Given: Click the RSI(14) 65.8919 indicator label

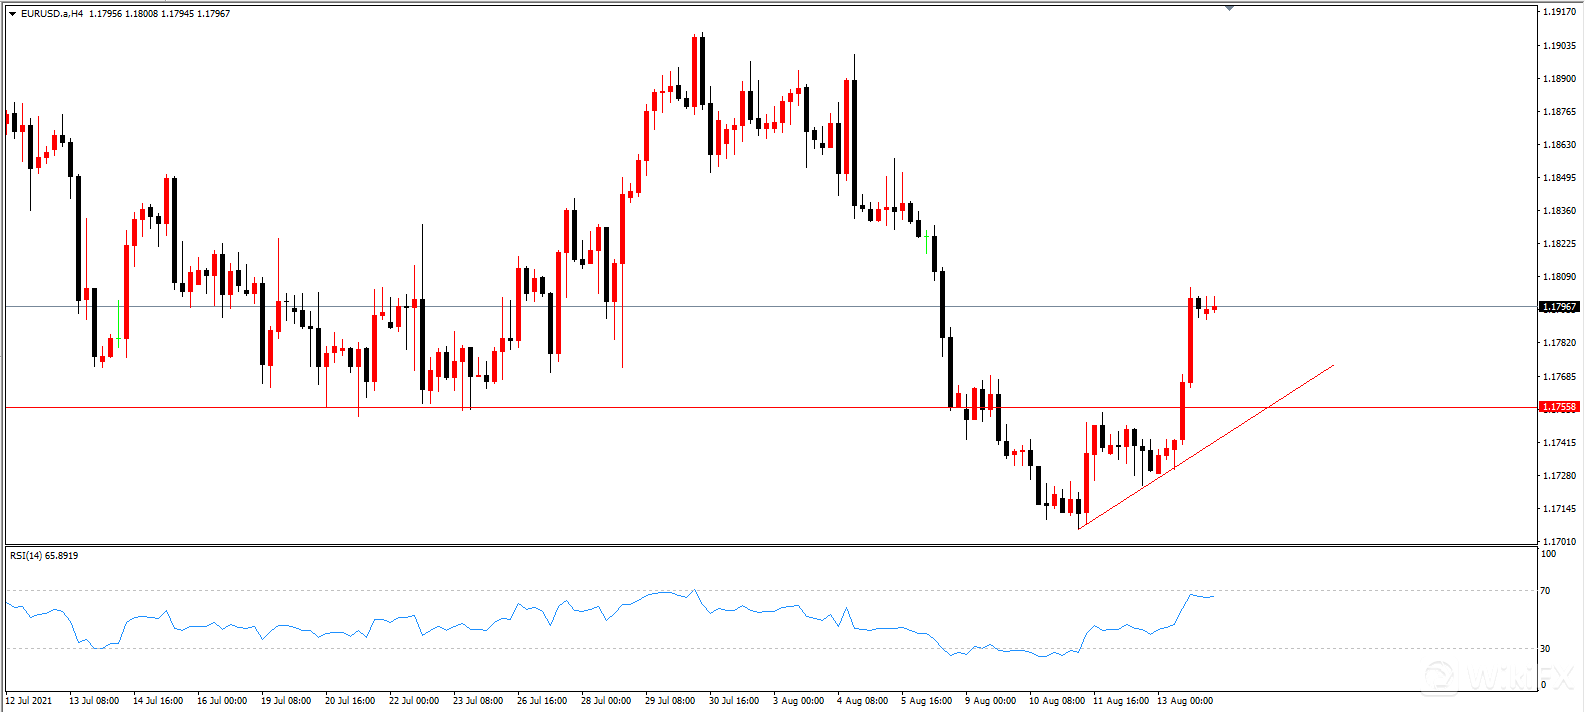Looking at the screenshot, I should coord(44,555).
